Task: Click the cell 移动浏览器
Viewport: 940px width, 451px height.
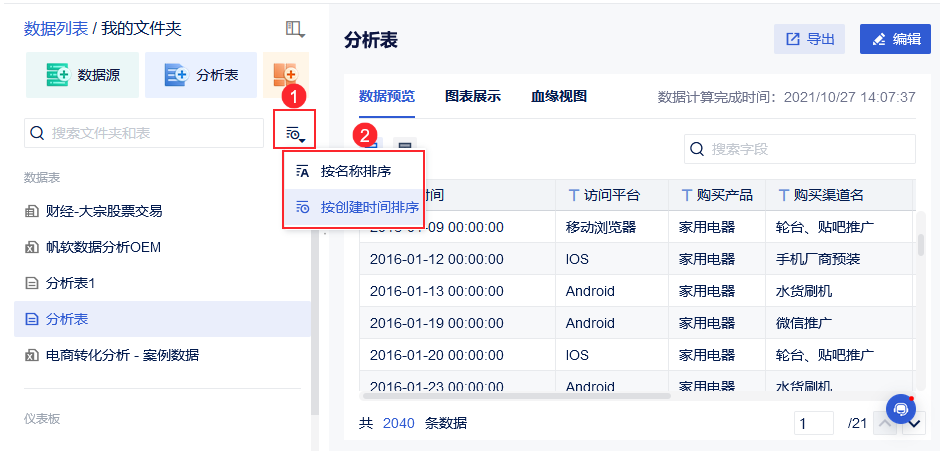Action: (612, 227)
